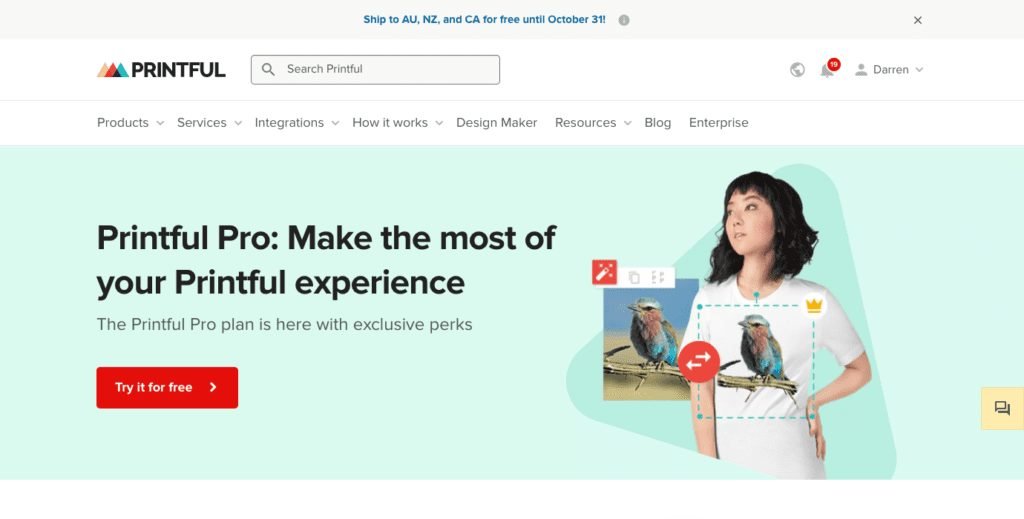This screenshot has width=1024, height=519.
Task: Go to Design Maker page
Action: (x=496, y=123)
